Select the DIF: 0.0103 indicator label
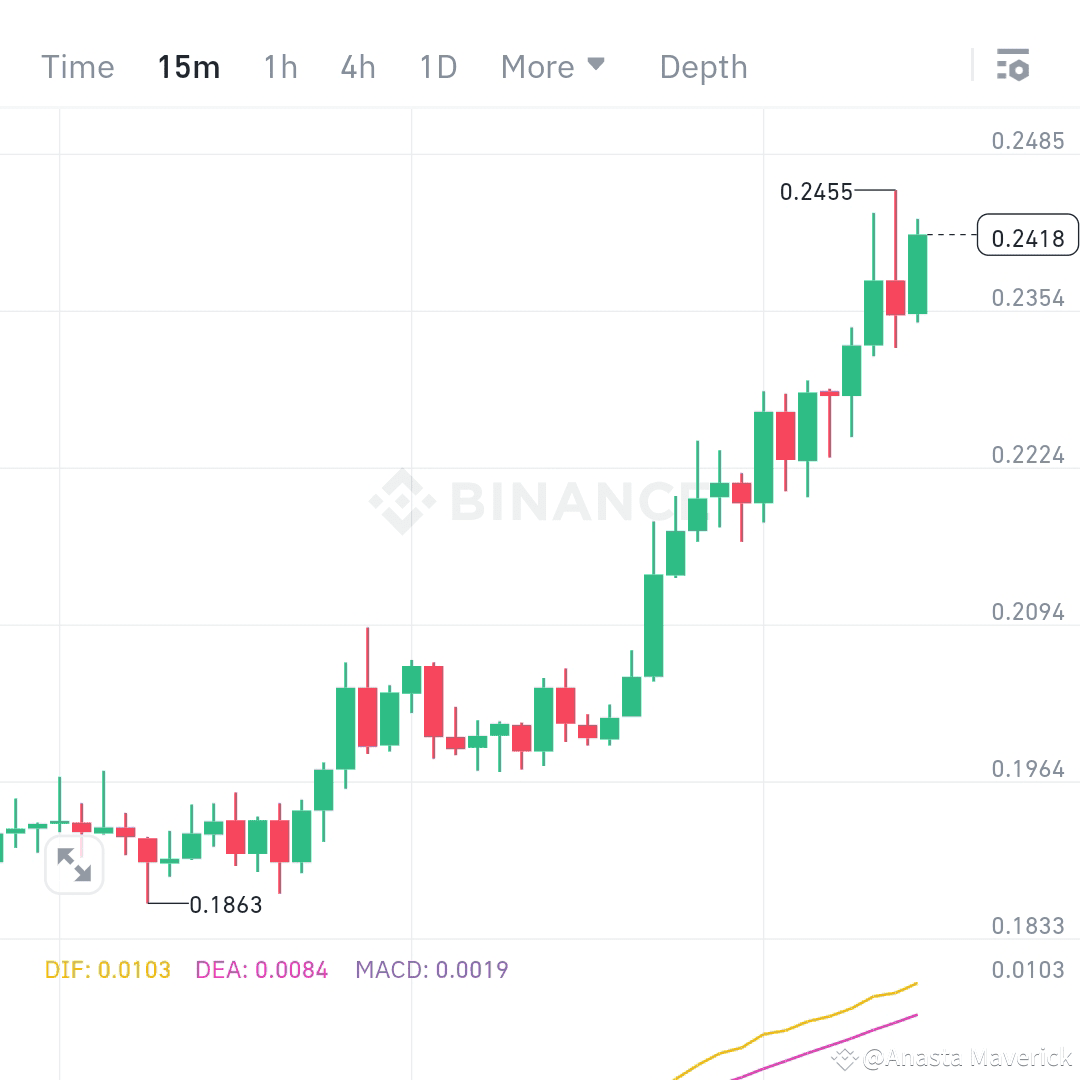Viewport: 1080px width, 1080px height. (x=107, y=970)
